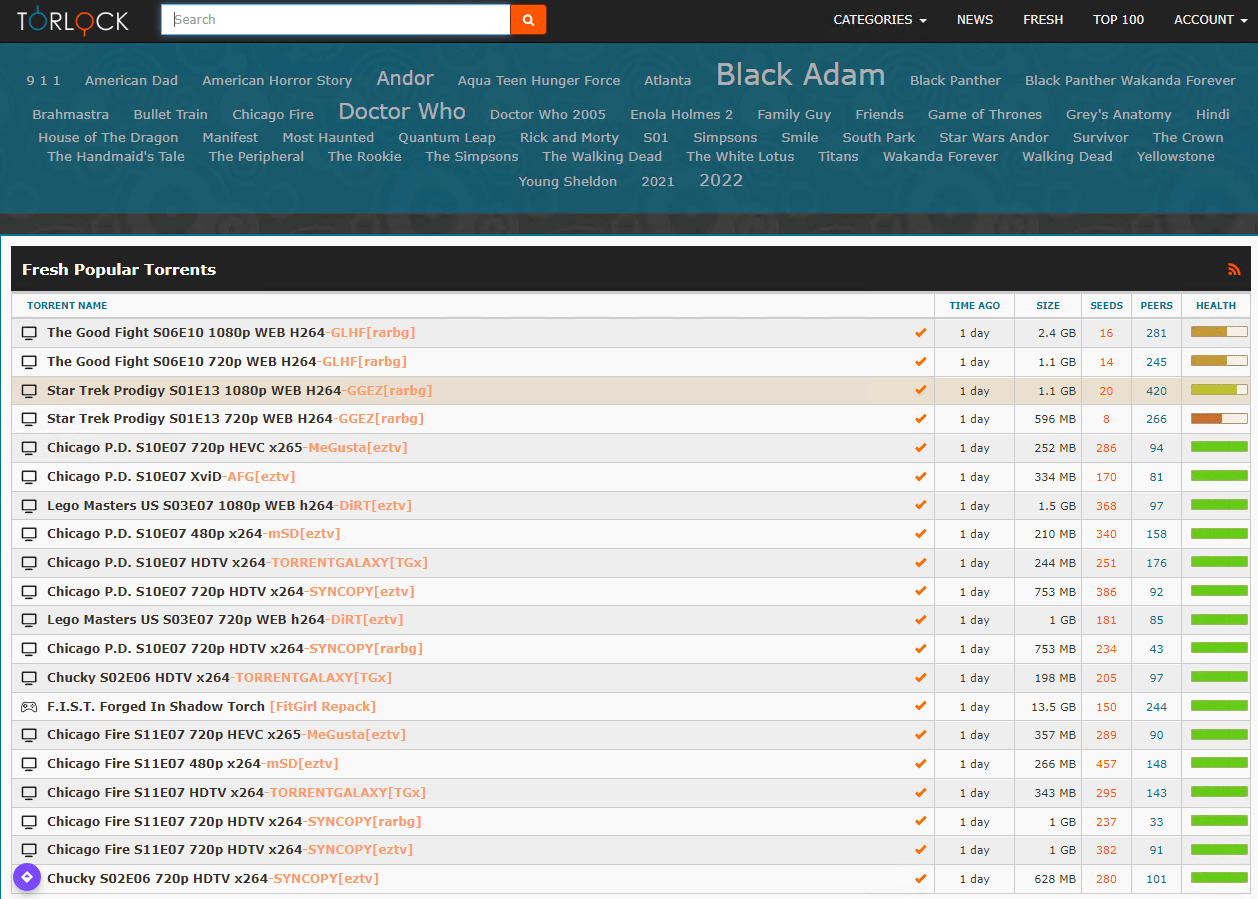Open the Top 100 page
This screenshot has width=1258, height=899.
(x=1118, y=19)
